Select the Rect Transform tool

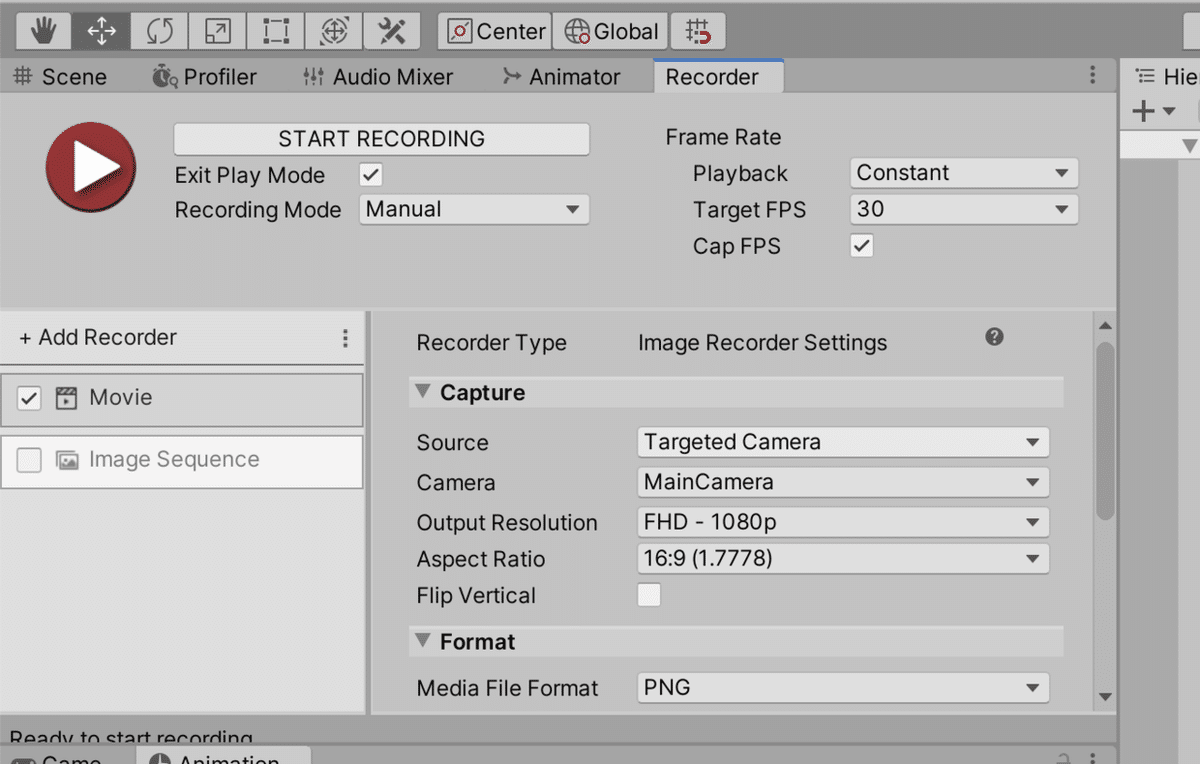click(x=275, y=31)
